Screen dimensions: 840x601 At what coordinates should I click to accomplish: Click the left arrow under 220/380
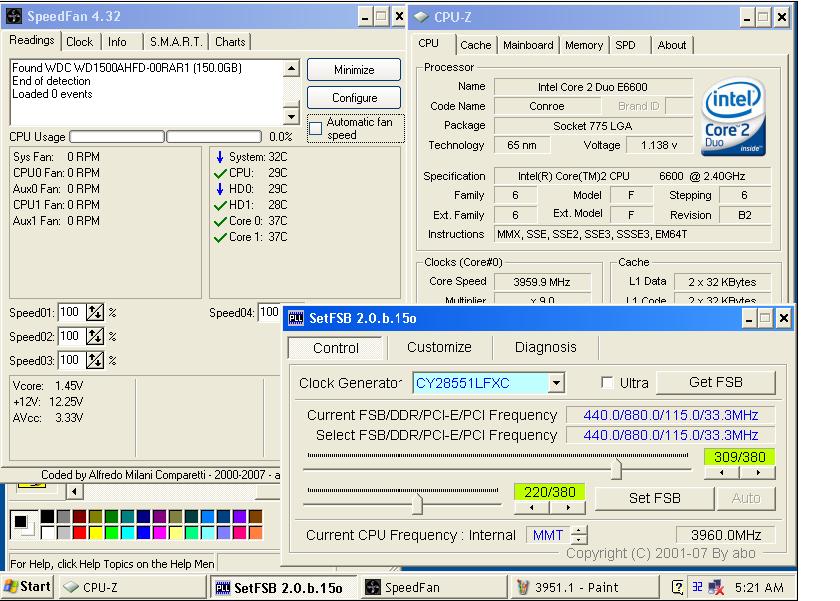pos(531,507)
